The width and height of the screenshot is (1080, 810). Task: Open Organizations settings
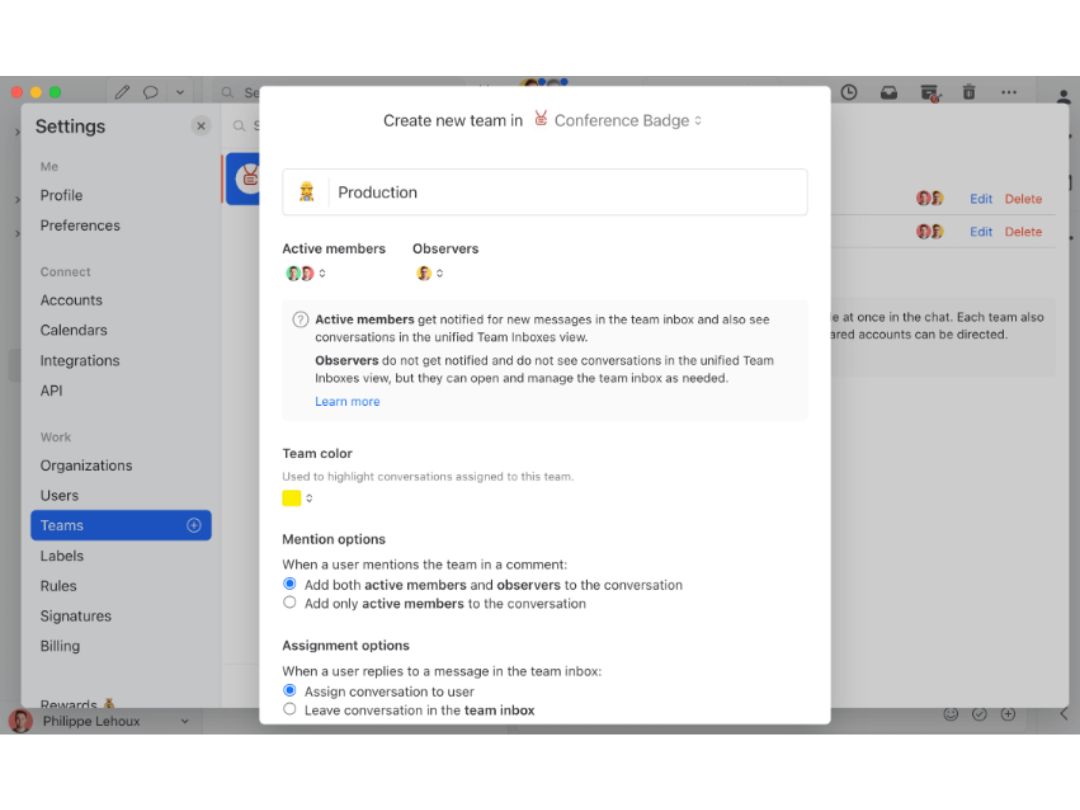tap(86, 466)
